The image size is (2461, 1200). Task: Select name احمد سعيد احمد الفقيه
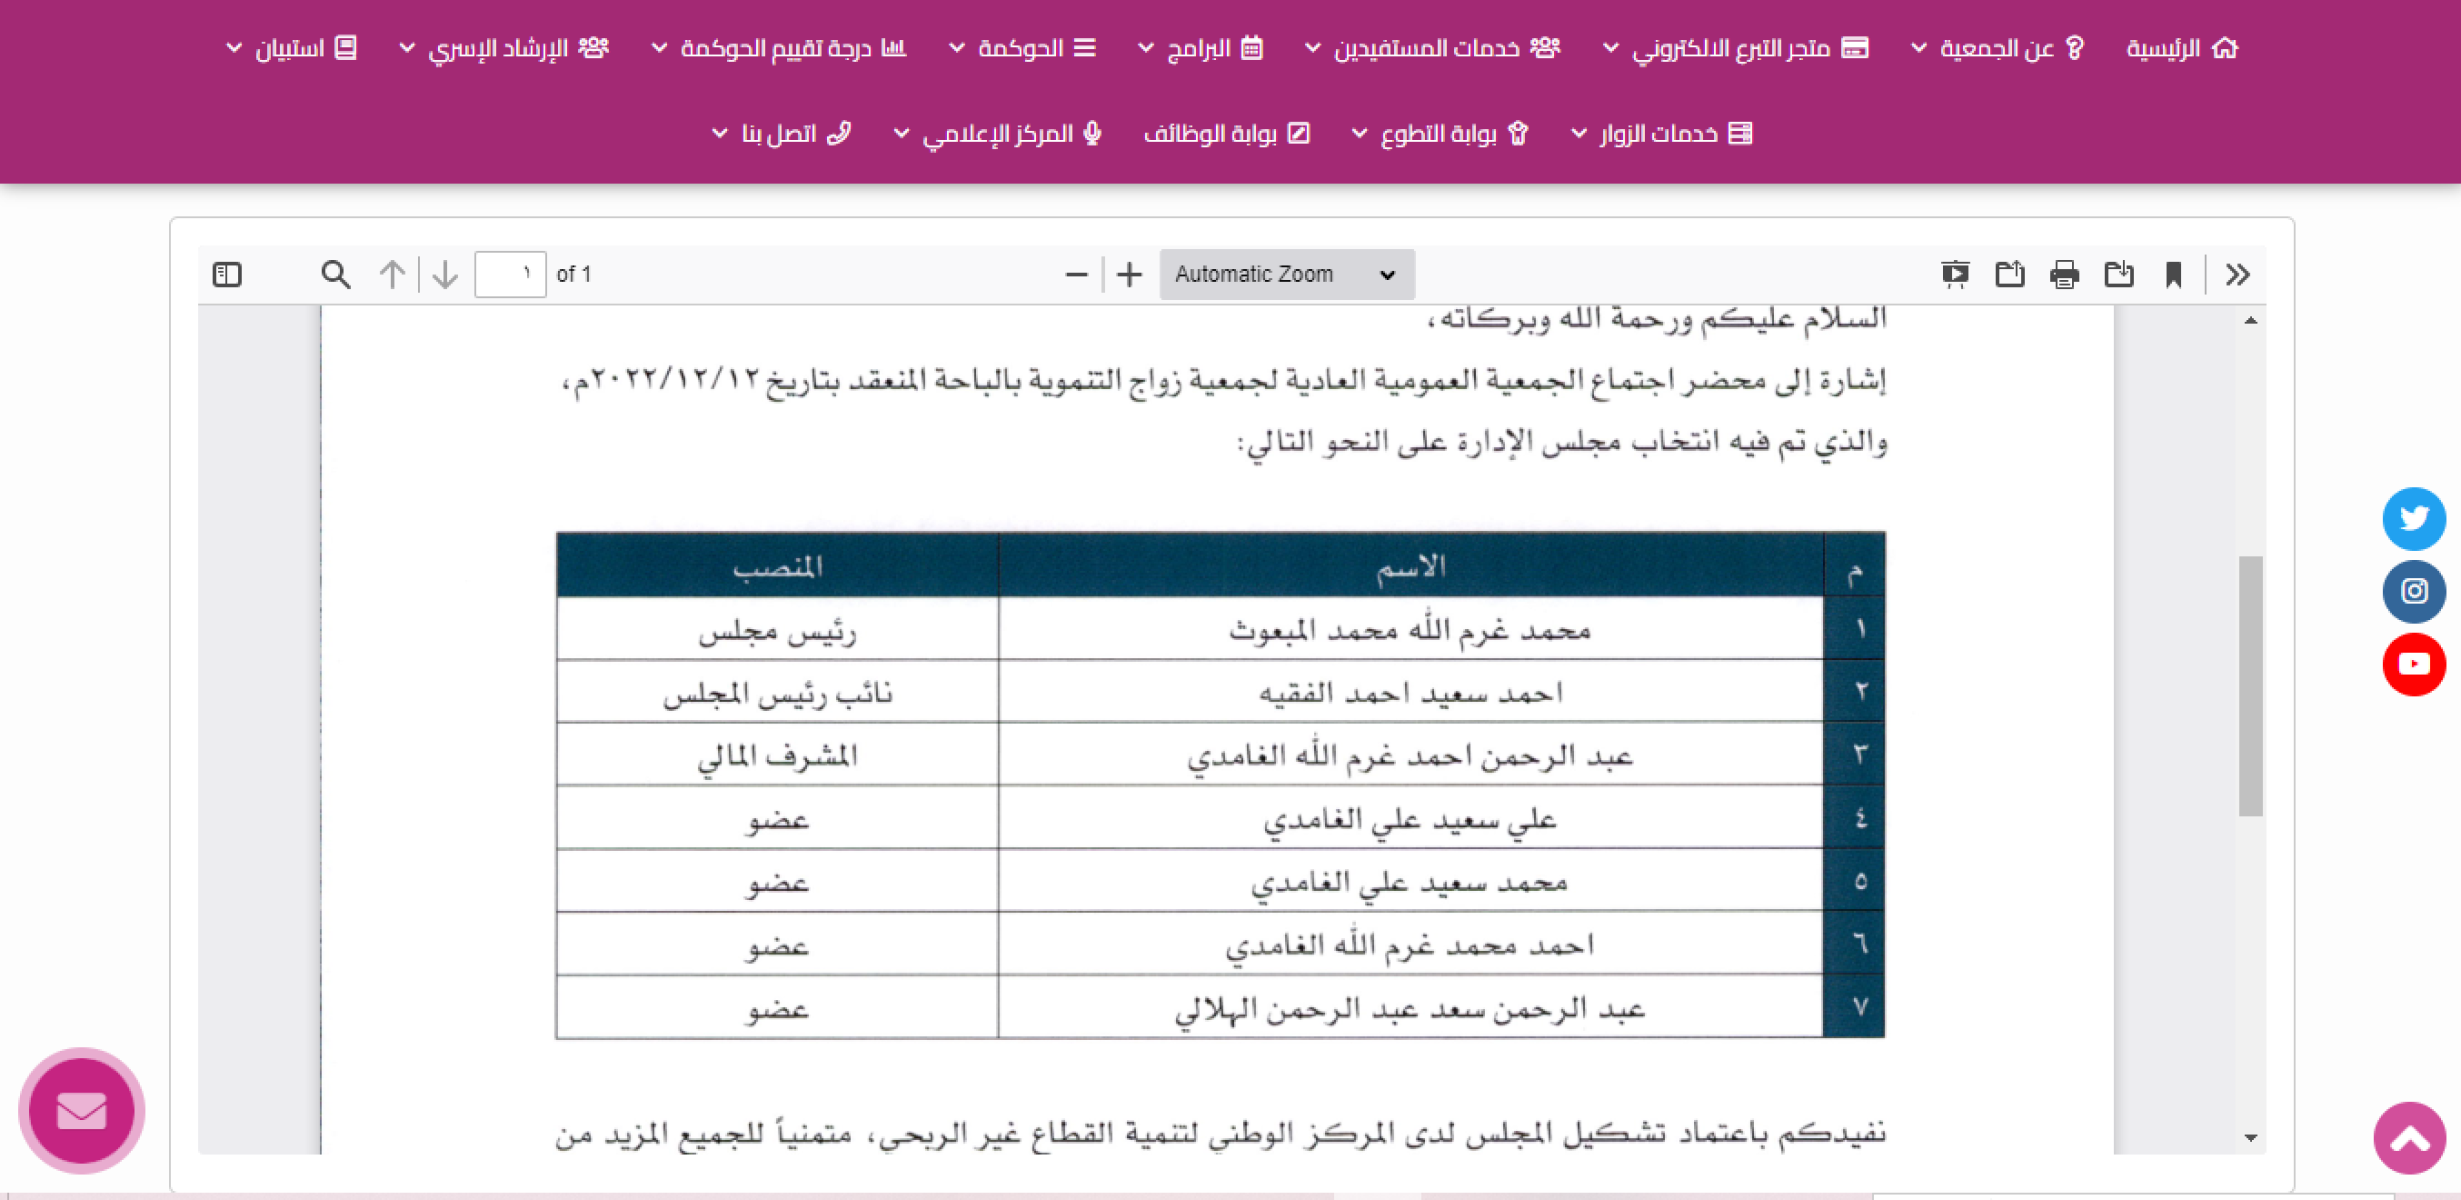pyautogui.click(x=1410, y=693)
